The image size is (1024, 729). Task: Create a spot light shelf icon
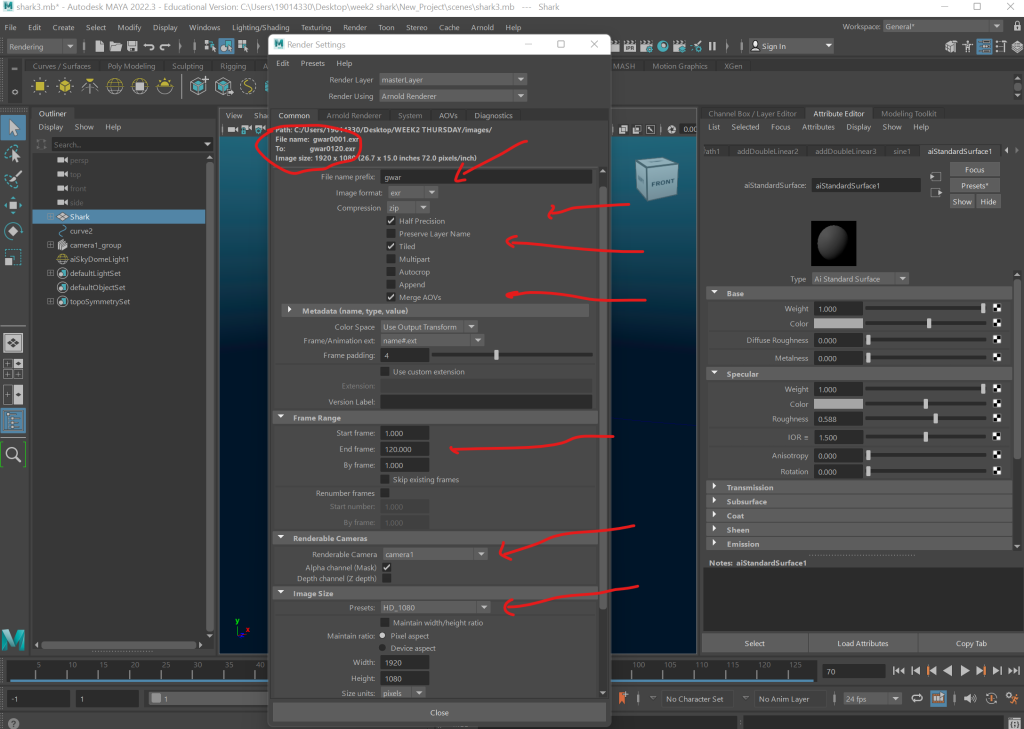tap(89, 86)
